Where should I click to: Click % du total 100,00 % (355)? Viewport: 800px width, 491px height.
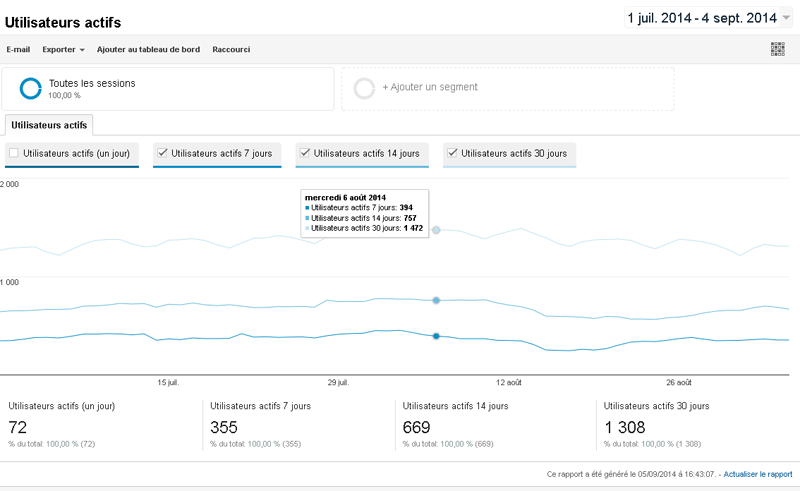[256, 444]
